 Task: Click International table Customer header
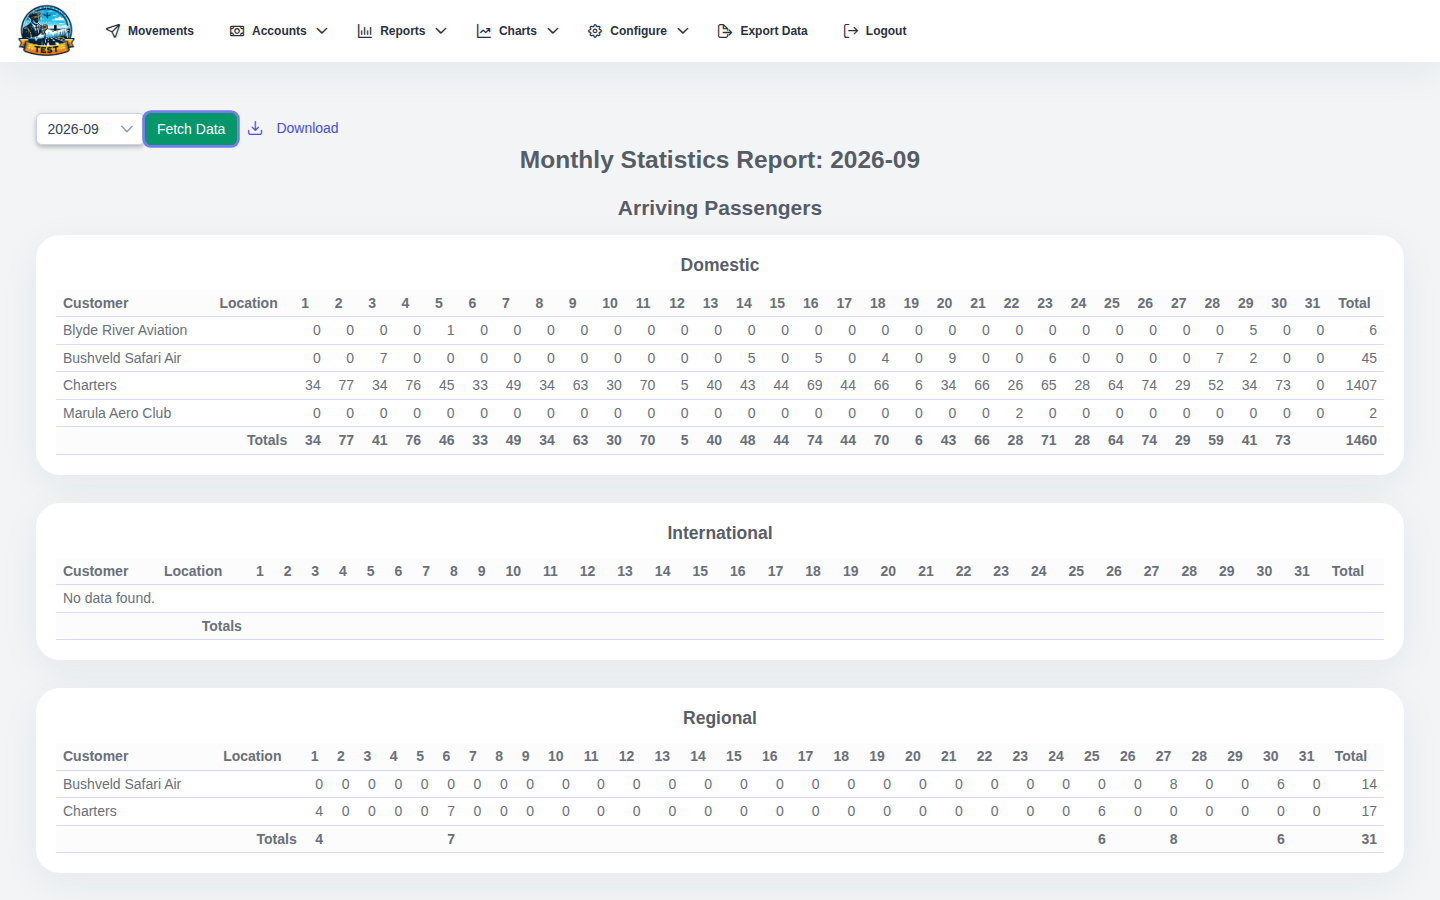click(x=96, y=571)
